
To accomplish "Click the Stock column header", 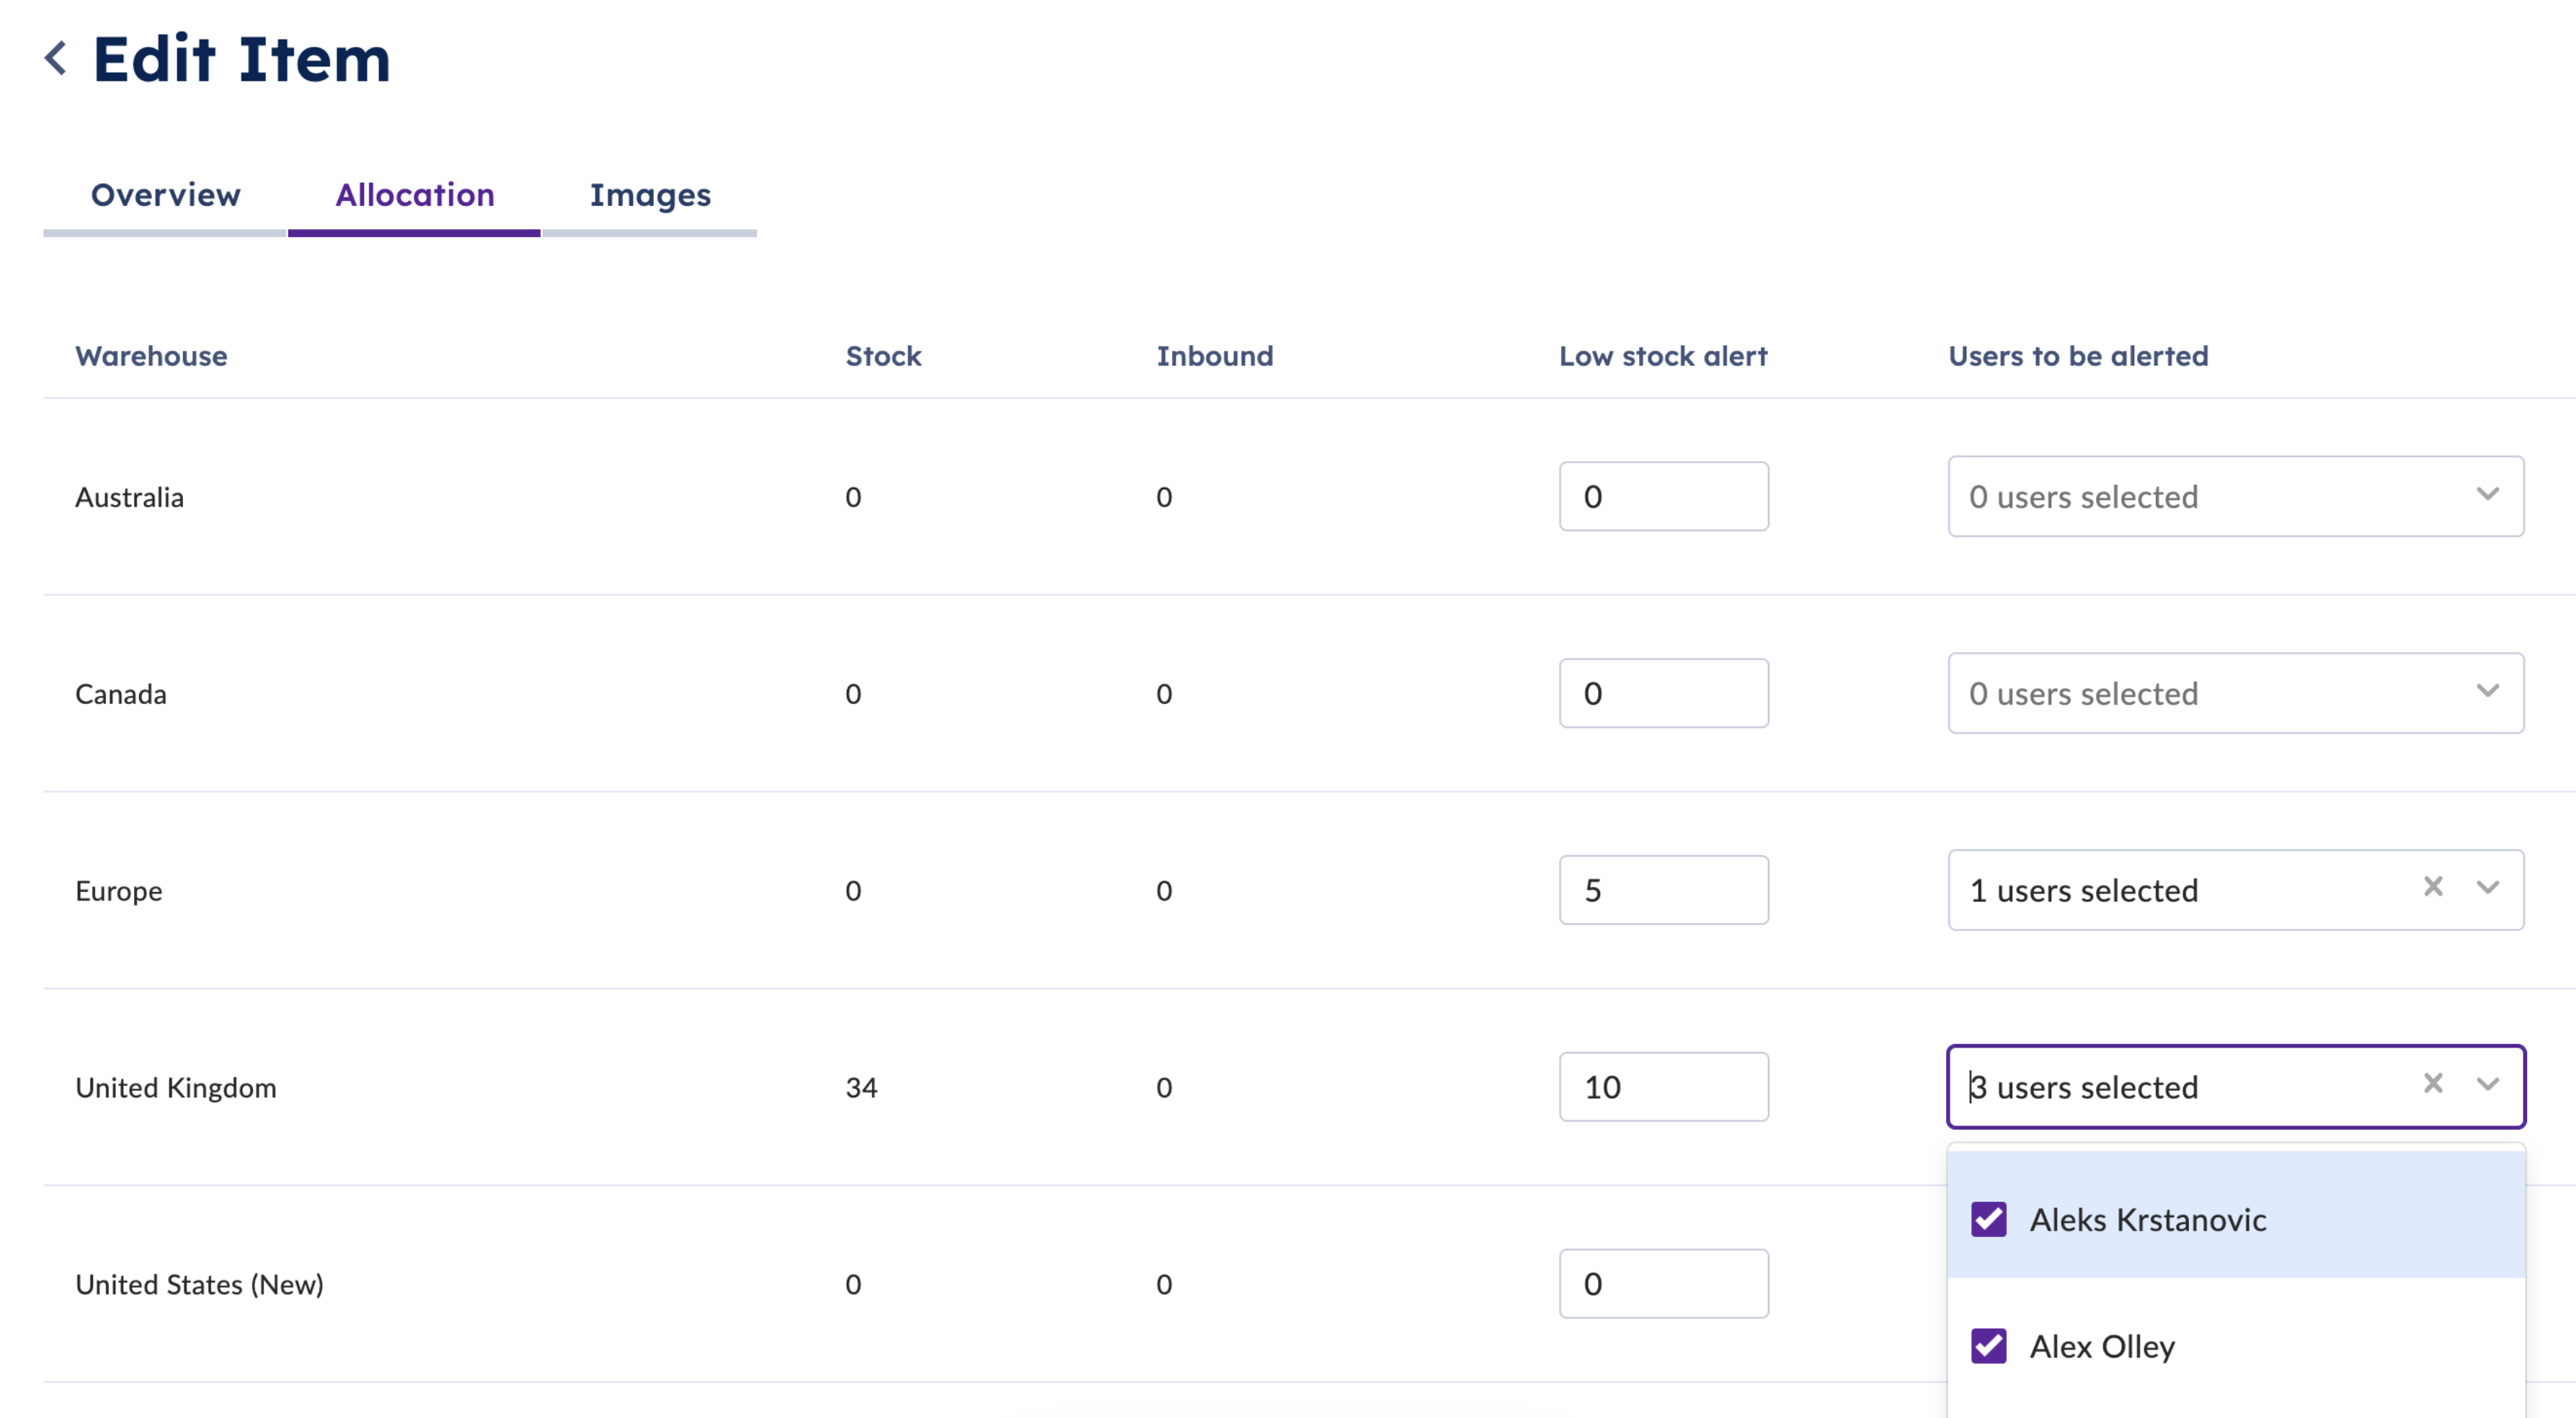I will point(883,356).
